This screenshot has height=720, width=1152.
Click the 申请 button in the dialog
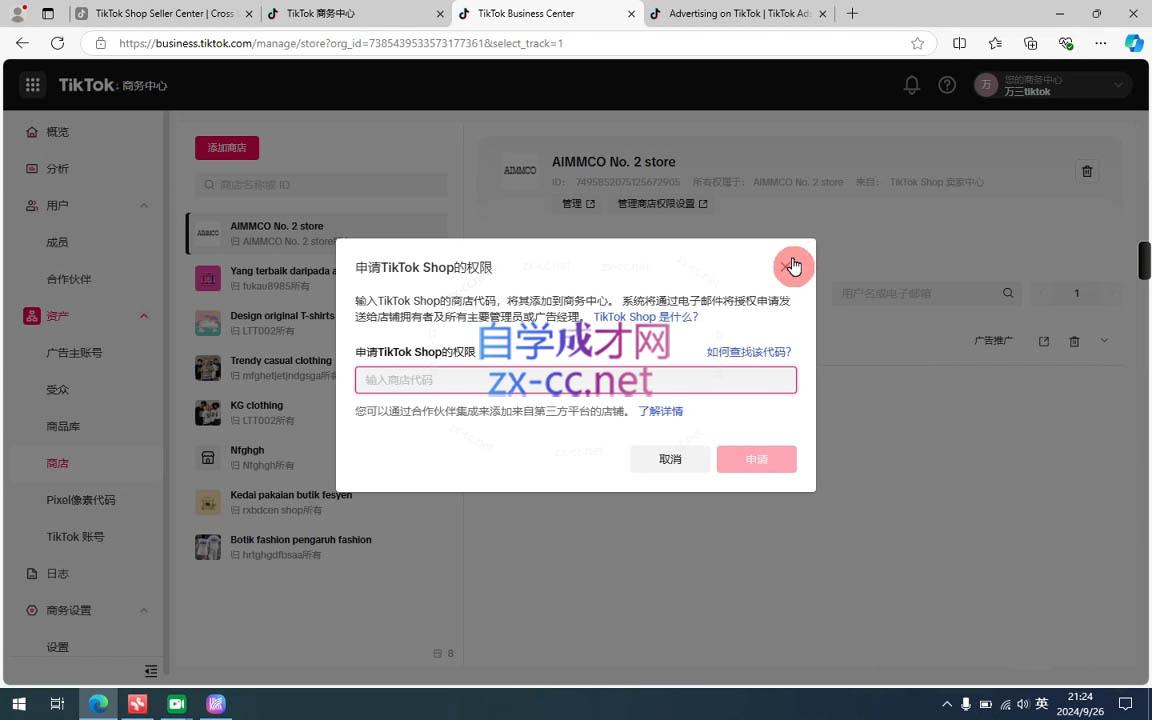756,459
